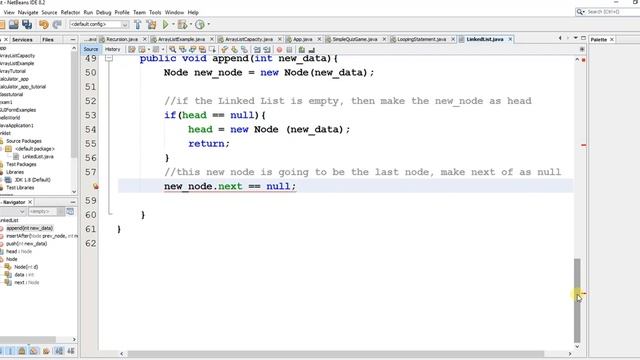
Task: Click Clean and Build Project icon
Action: pyautogui.click(x=151, y=24)
